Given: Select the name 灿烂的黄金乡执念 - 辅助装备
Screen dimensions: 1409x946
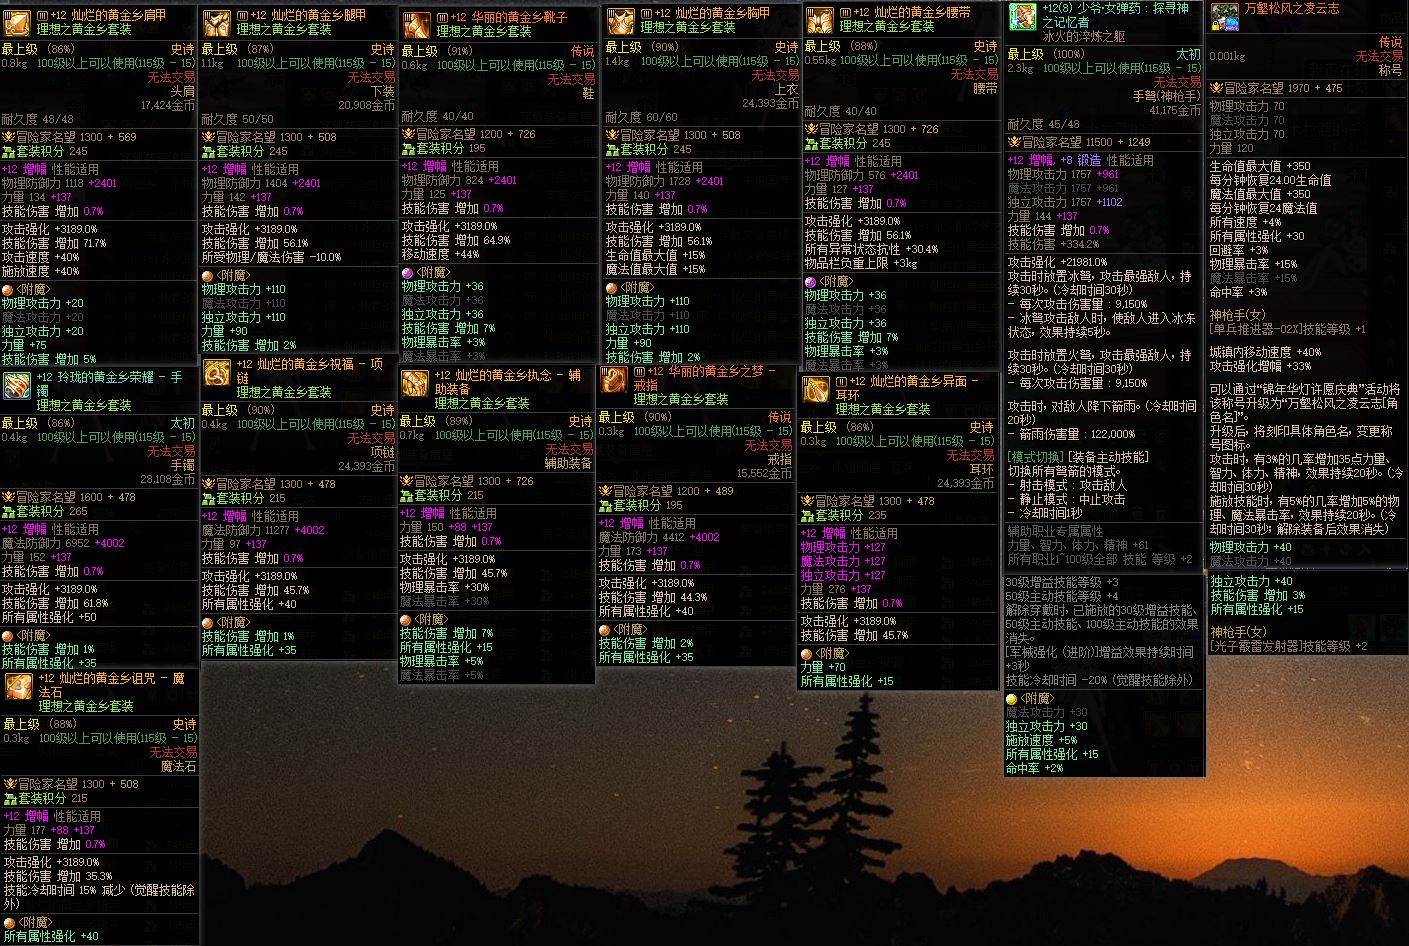Looking at the screenshot, I should coord(507,382).
